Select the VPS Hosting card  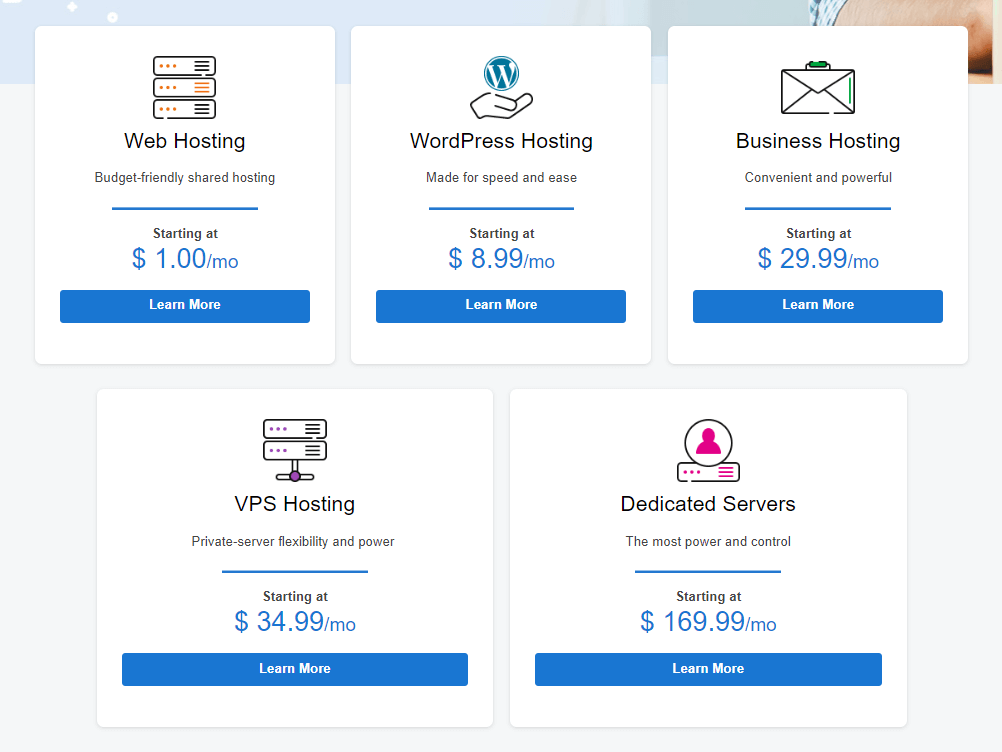[x=294, y=557]
